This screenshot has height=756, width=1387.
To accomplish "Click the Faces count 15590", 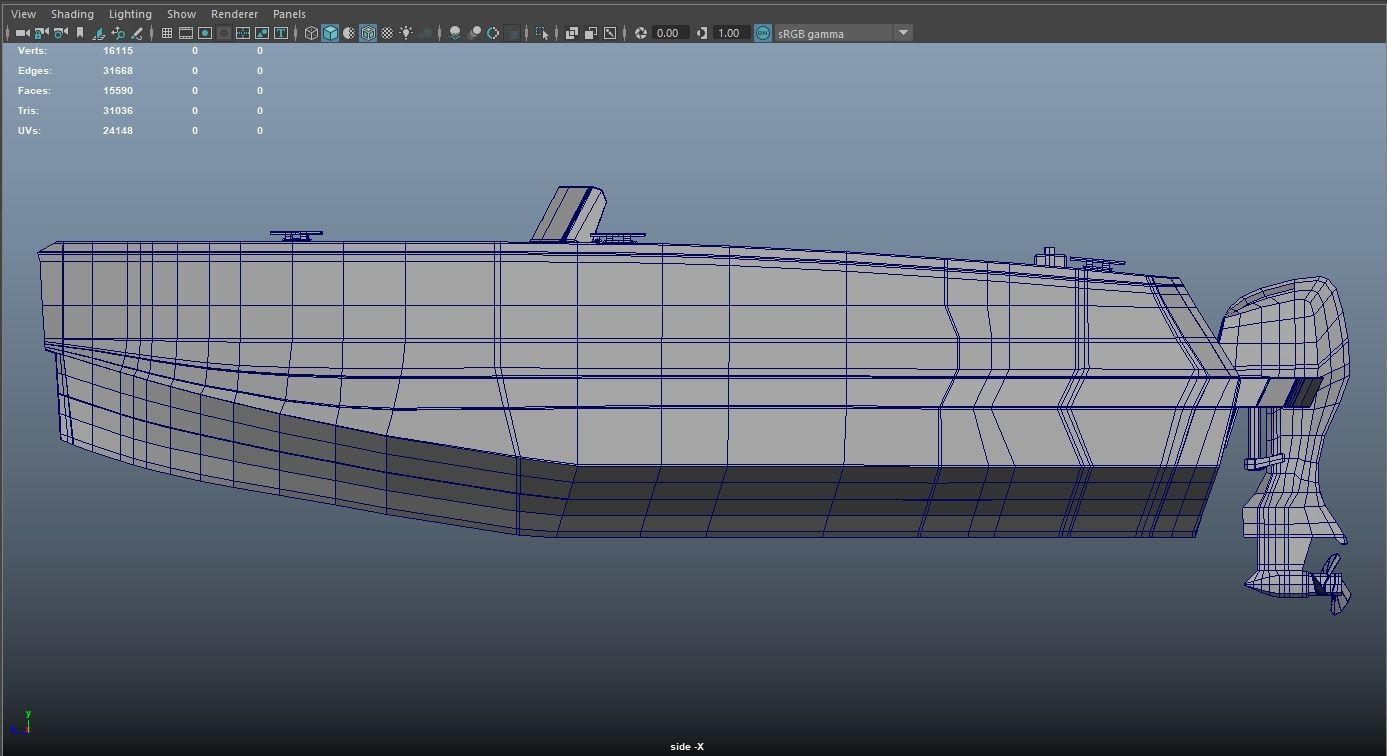I will pos(118,90).
